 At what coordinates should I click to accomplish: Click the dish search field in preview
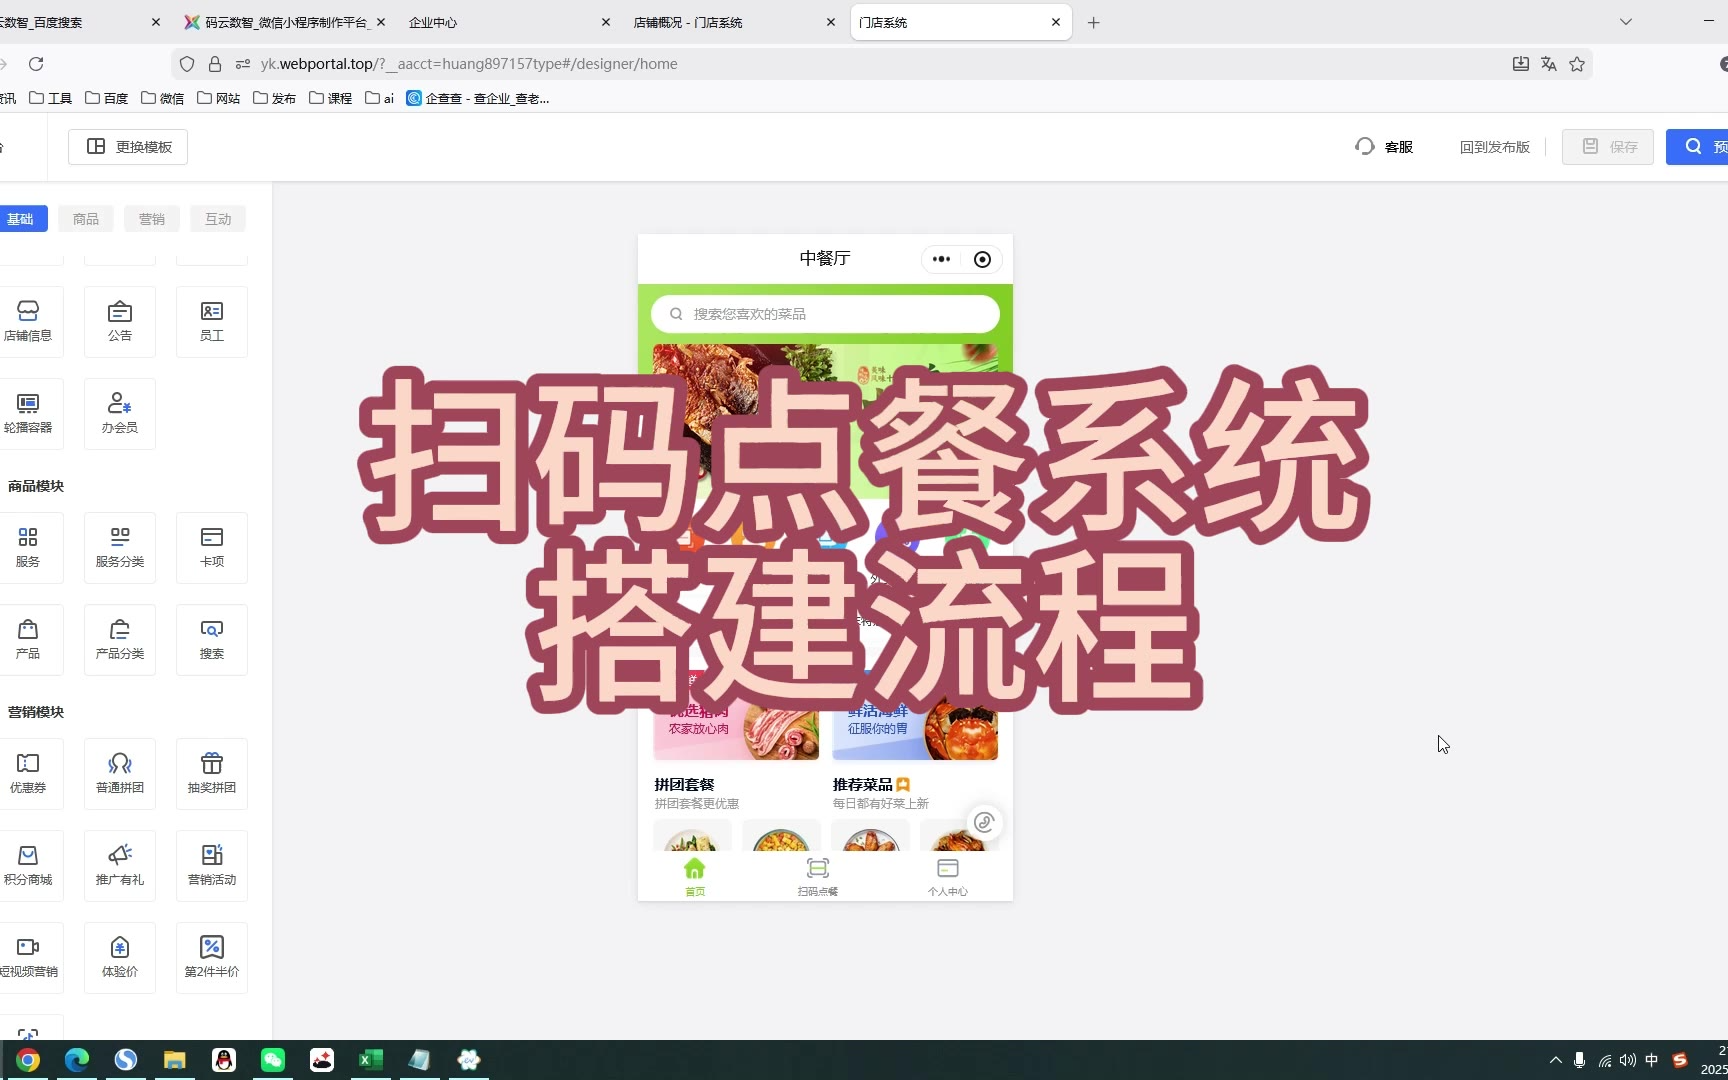click(825, 314)
